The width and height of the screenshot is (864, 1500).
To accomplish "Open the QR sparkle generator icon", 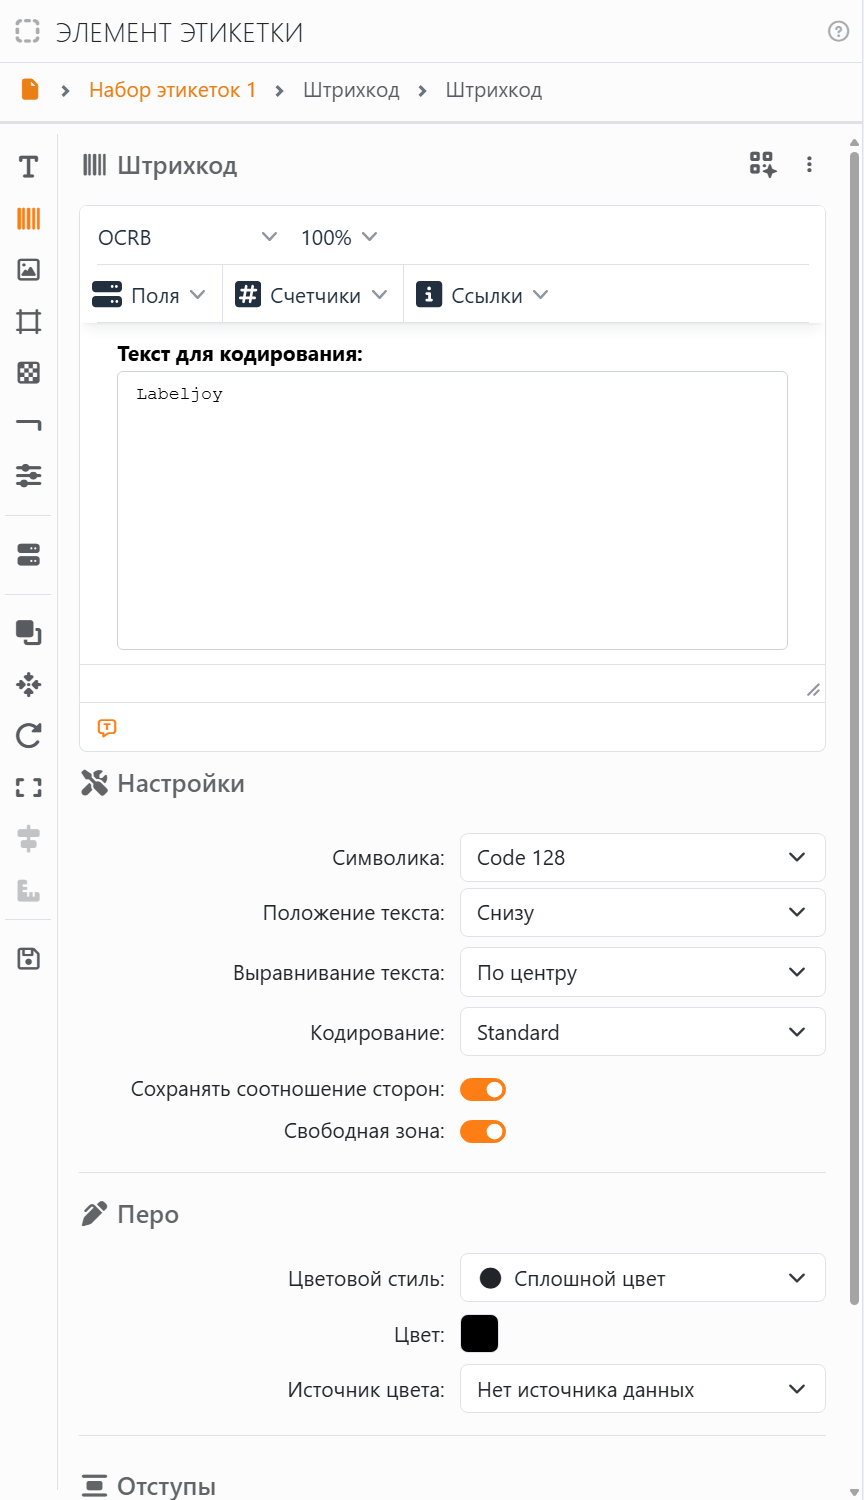I will point(762,165).
